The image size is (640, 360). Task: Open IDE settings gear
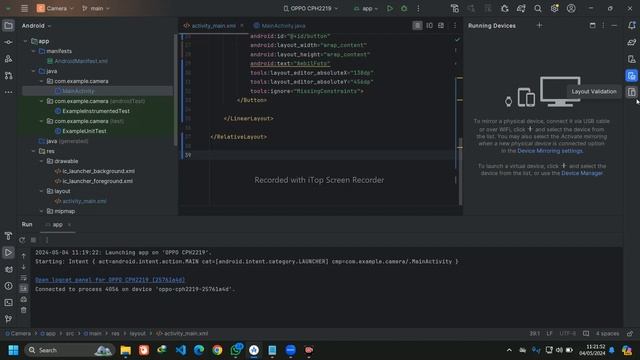coord(554,8)
